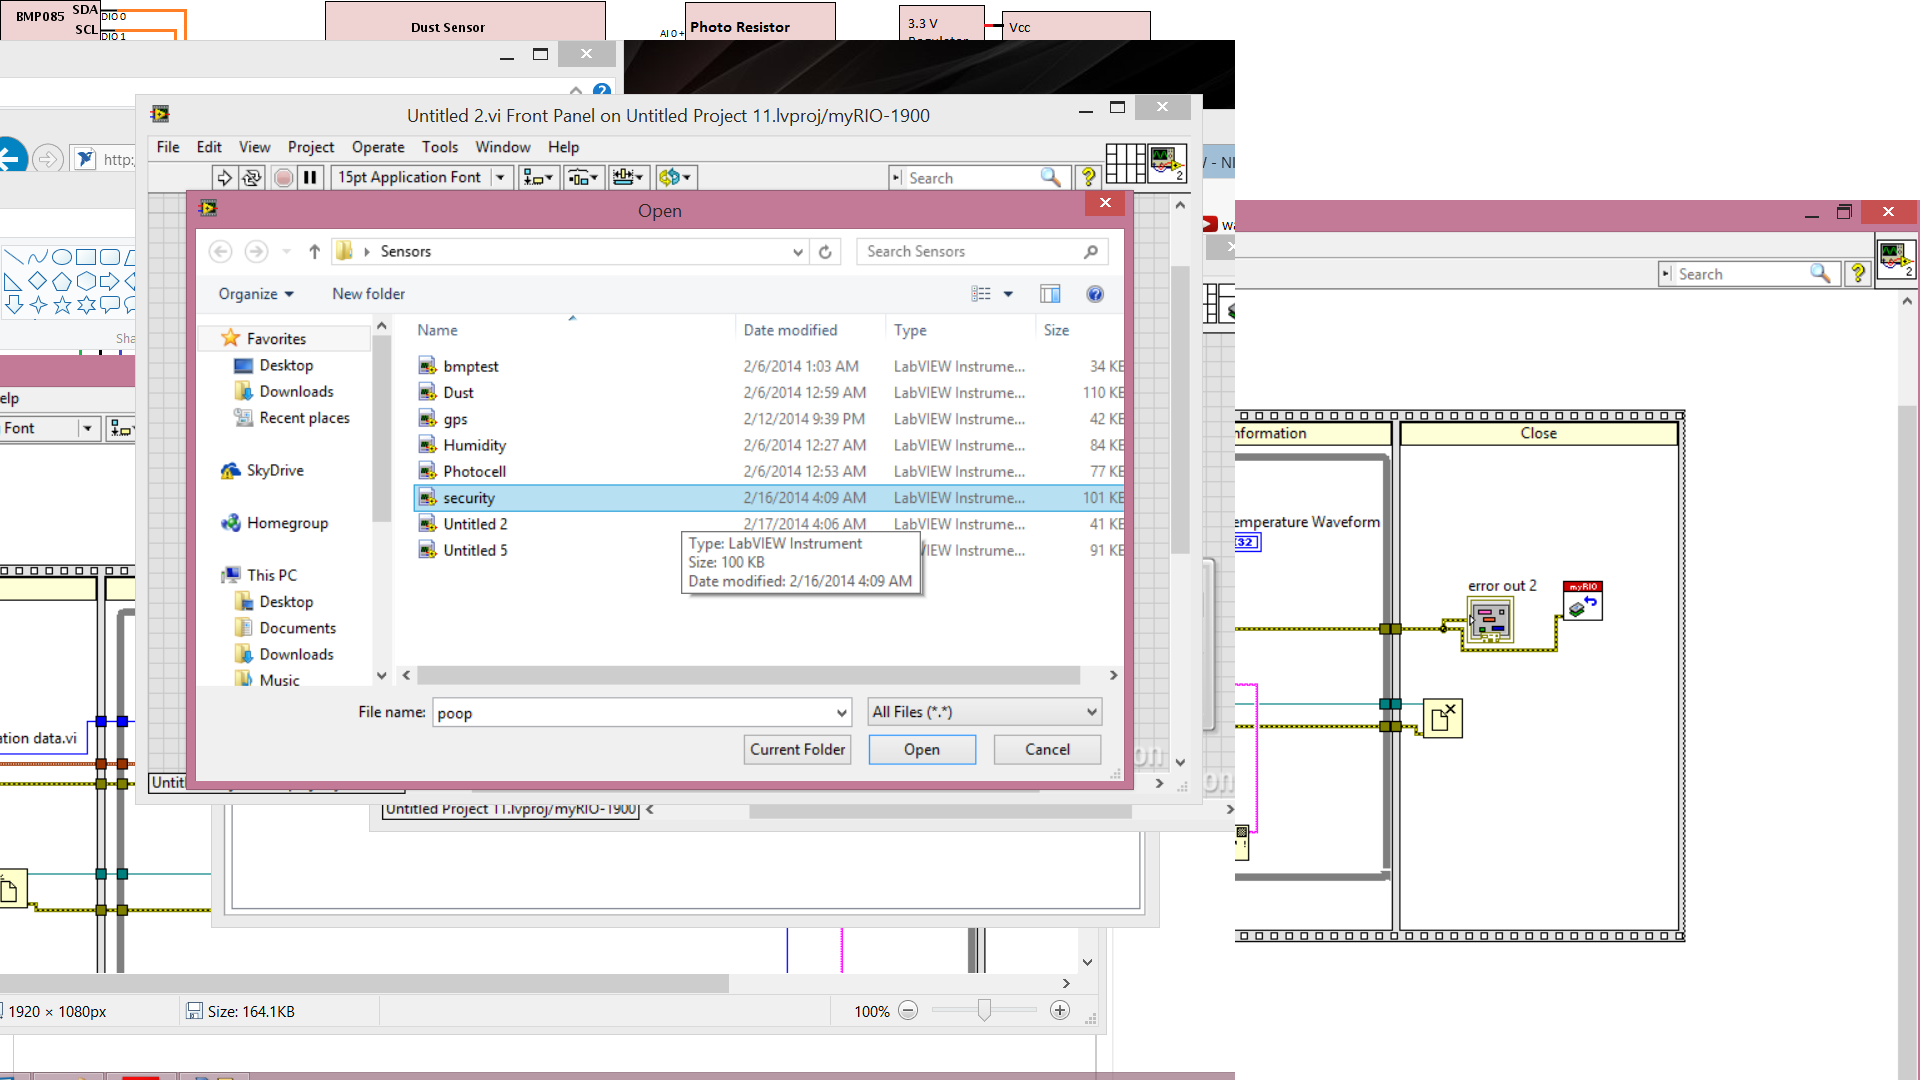Sort by Date modified column

pos(790,330)
